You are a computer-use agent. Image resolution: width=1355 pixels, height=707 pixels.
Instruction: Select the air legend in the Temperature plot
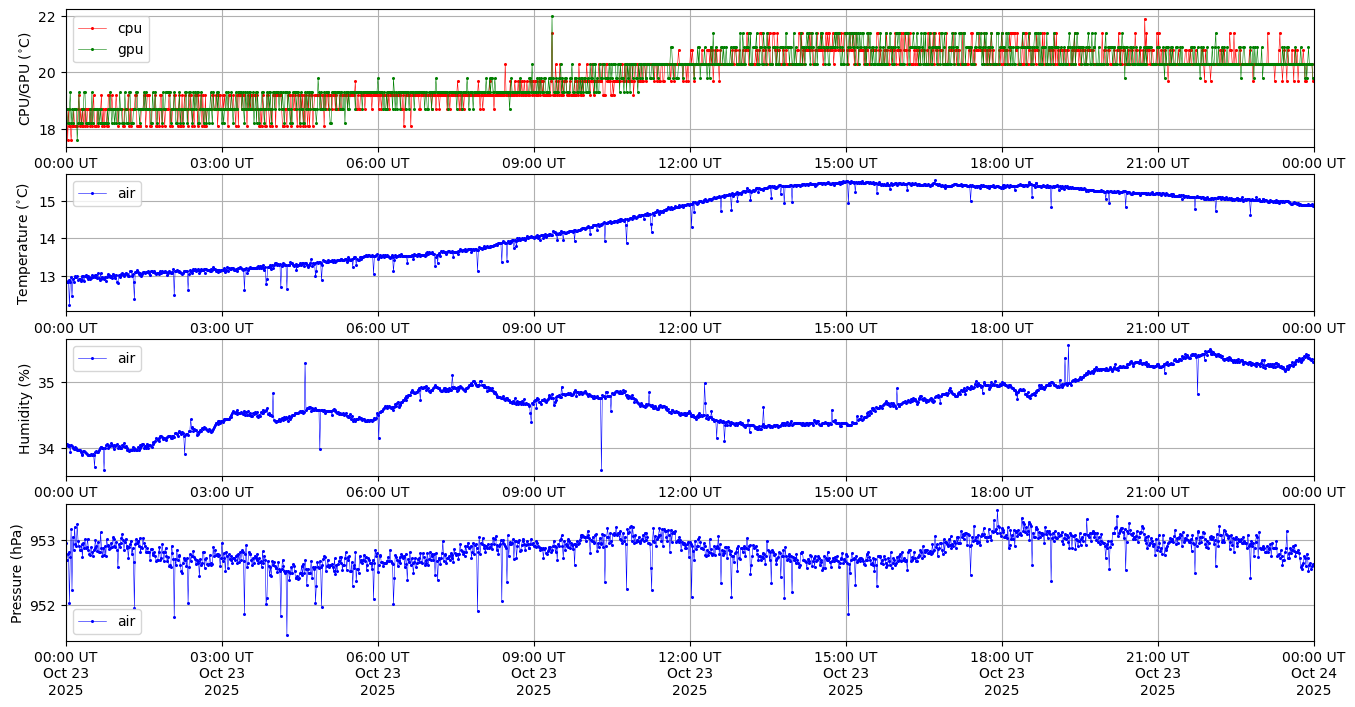point(107,193)
